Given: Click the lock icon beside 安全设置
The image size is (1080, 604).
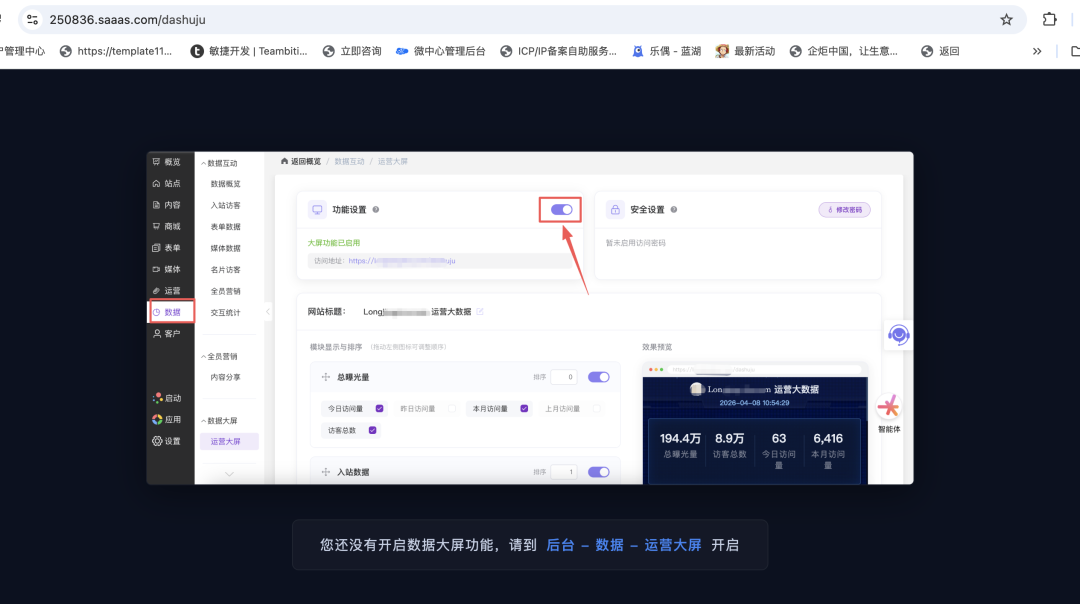Looking at the screenshot, I should pyautogui.click(x=615, y=209).
